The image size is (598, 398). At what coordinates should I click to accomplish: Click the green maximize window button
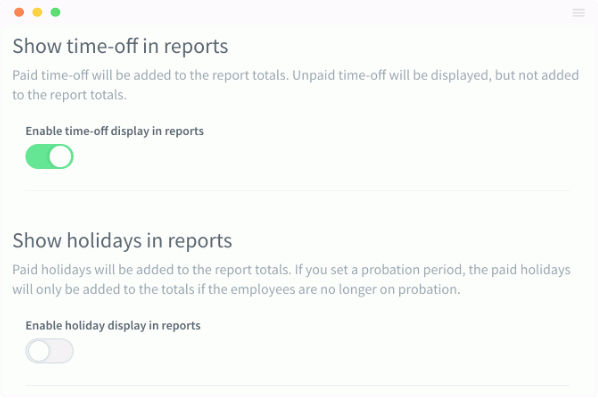pos(56,12)
